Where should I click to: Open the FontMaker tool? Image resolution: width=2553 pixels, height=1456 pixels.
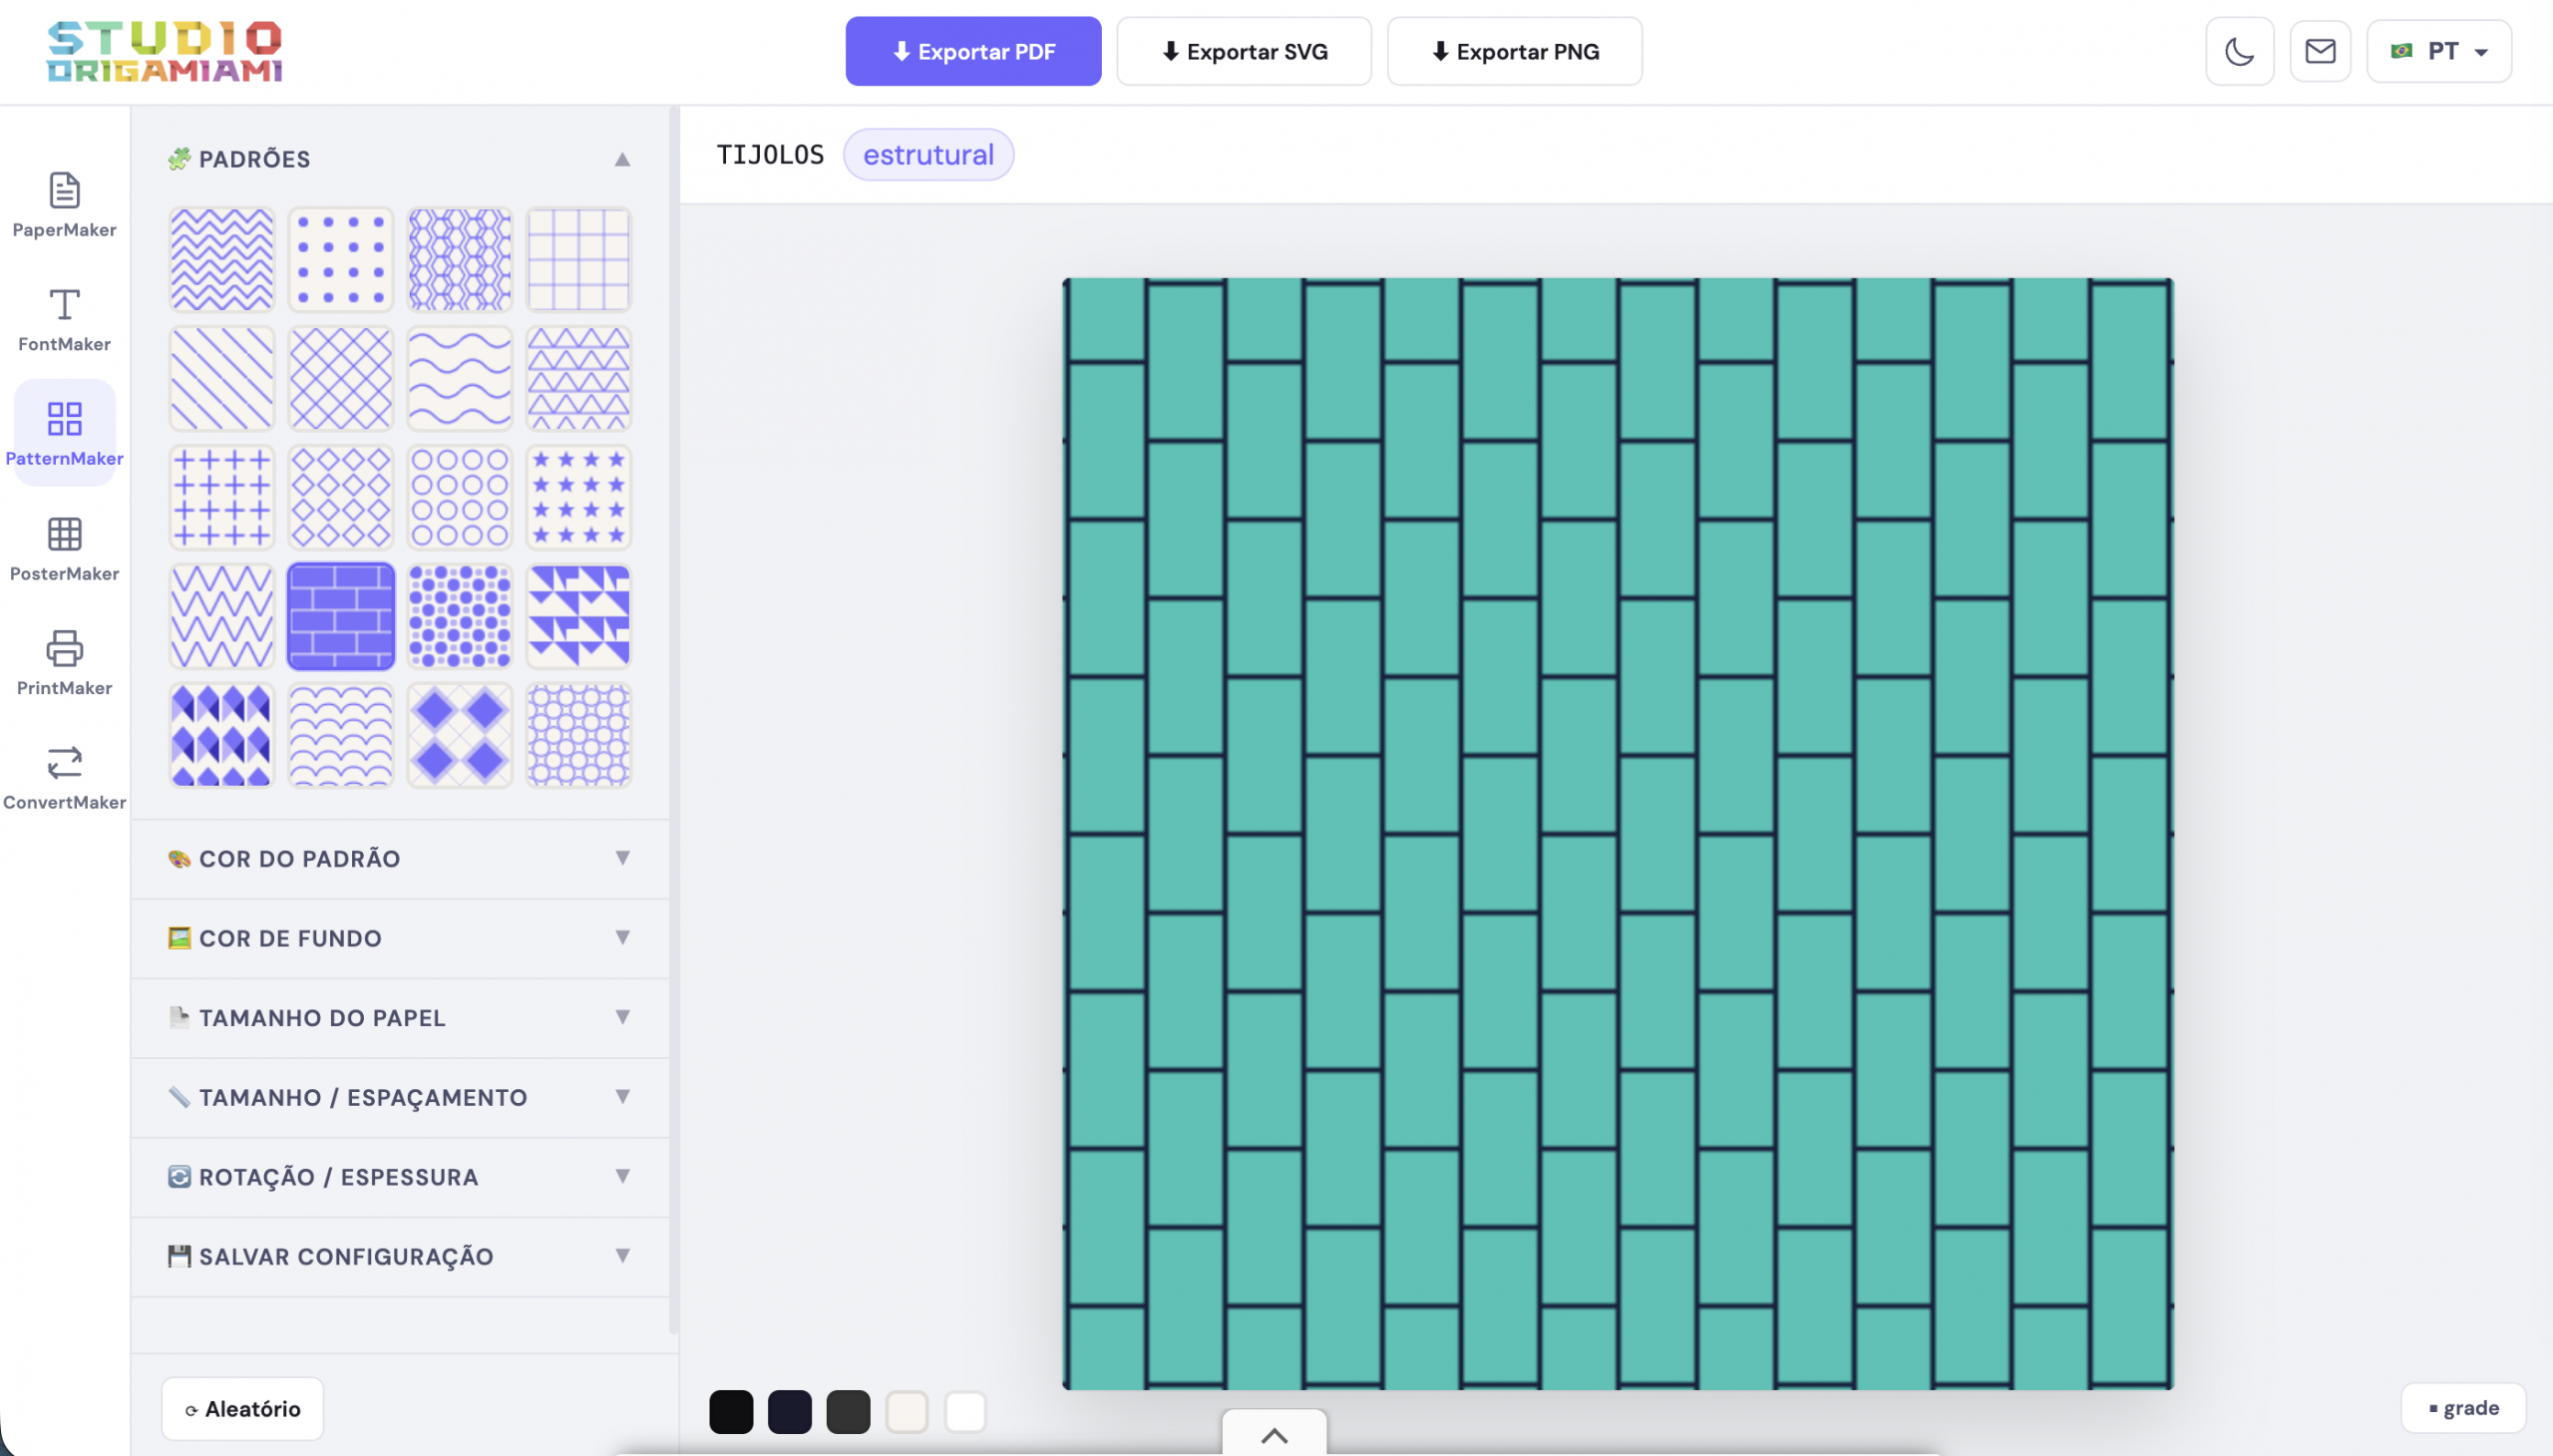click(64, 319)
